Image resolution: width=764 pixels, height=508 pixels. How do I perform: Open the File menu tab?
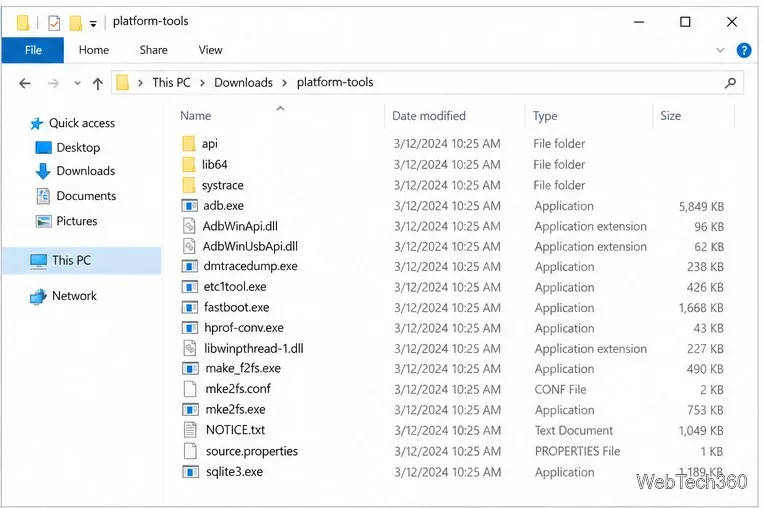pyautogui.click(x=33, y=50)
